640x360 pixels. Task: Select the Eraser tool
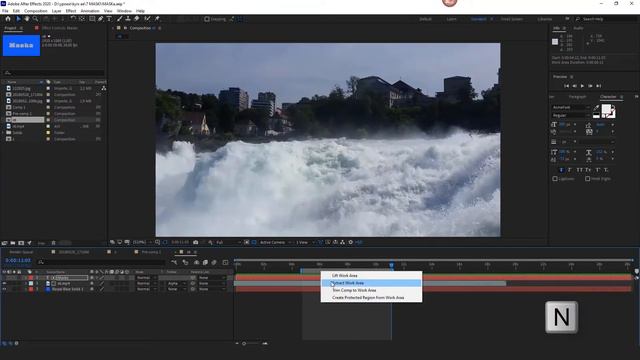pyautogui.click(x=137, y=19)
